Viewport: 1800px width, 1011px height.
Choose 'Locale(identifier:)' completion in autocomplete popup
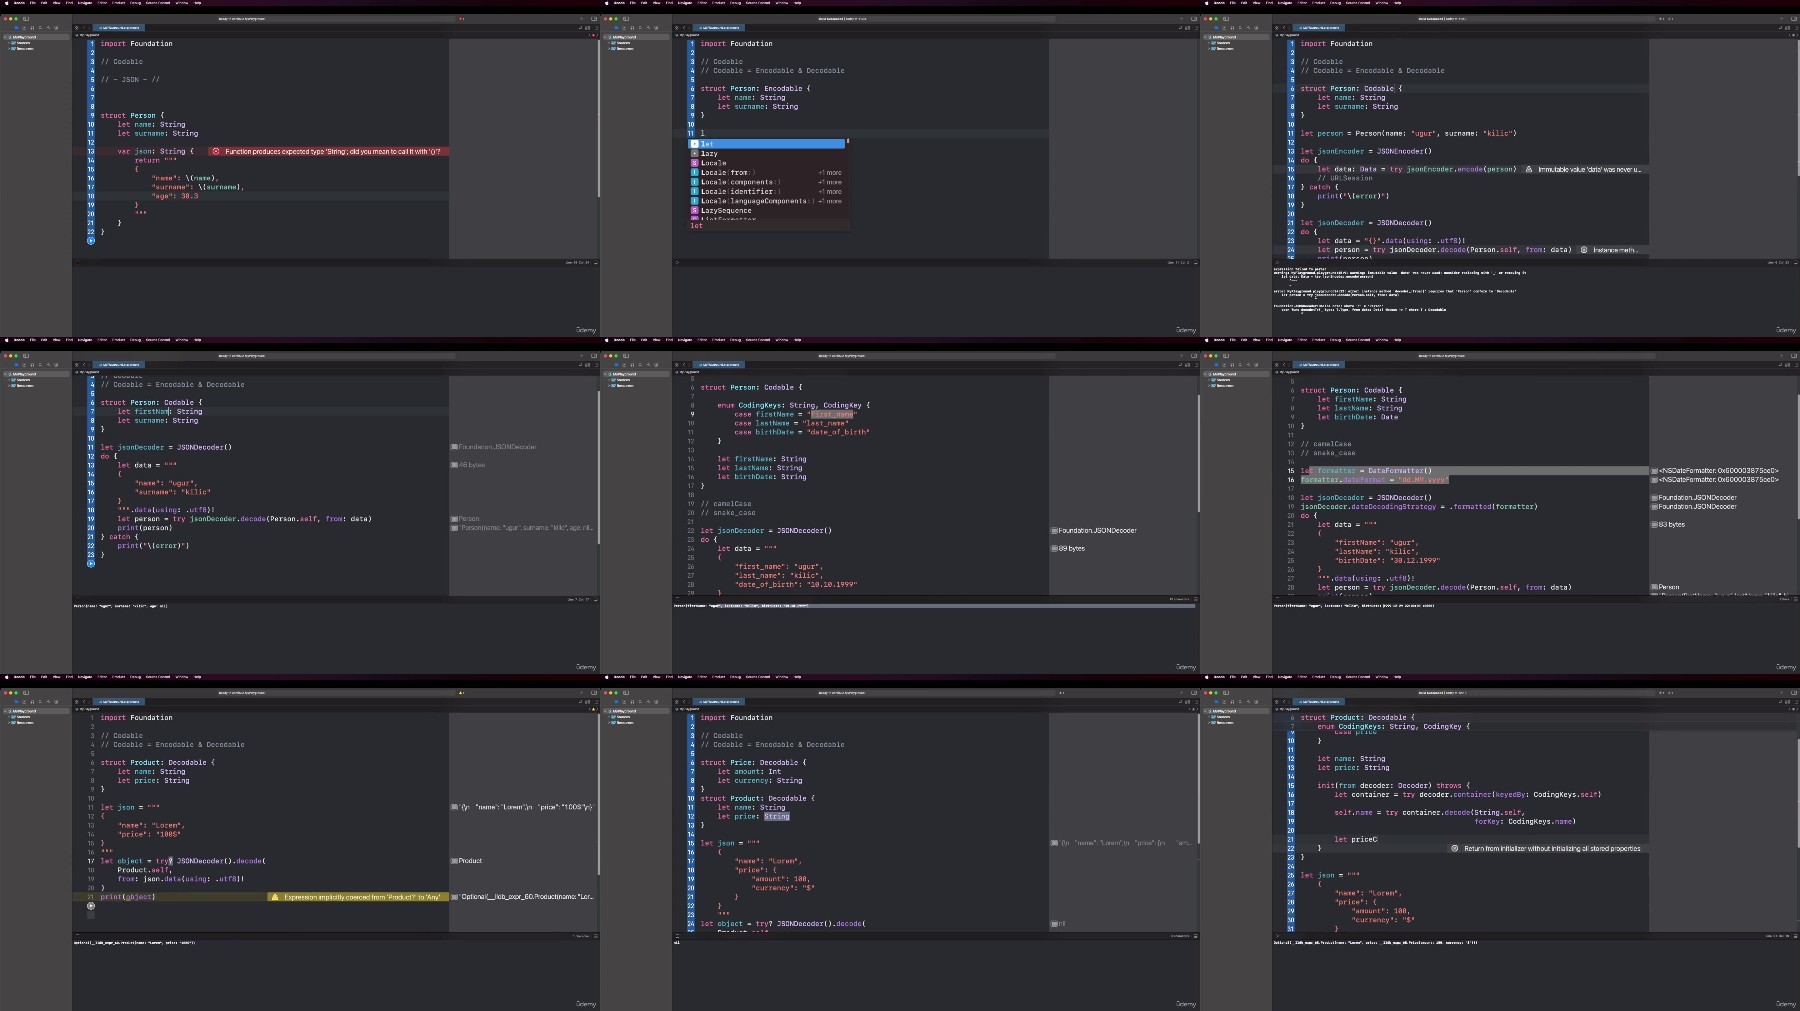click(x=767, y=191)
